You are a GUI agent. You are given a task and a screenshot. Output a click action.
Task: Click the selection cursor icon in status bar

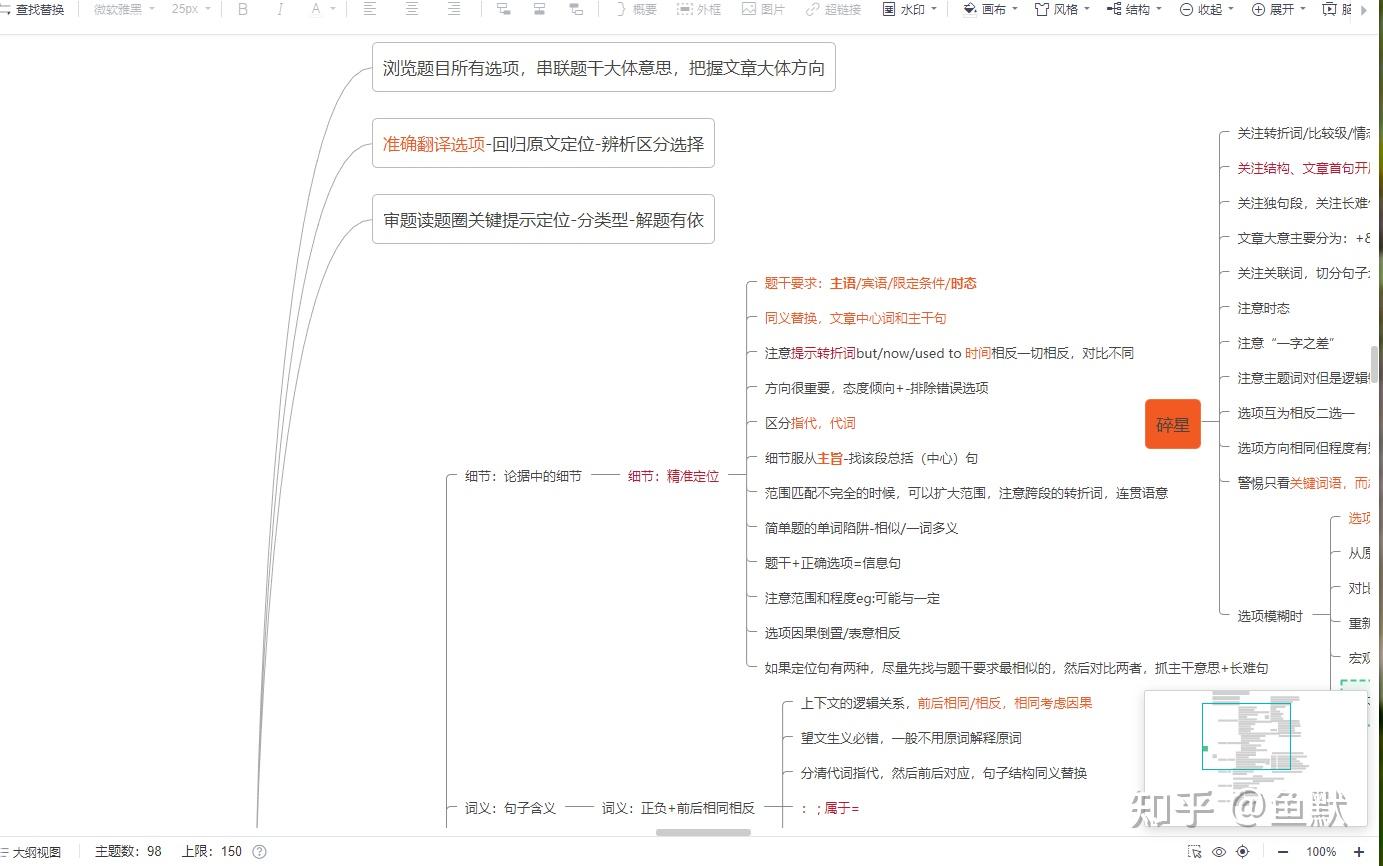[x=1195, y=852]
